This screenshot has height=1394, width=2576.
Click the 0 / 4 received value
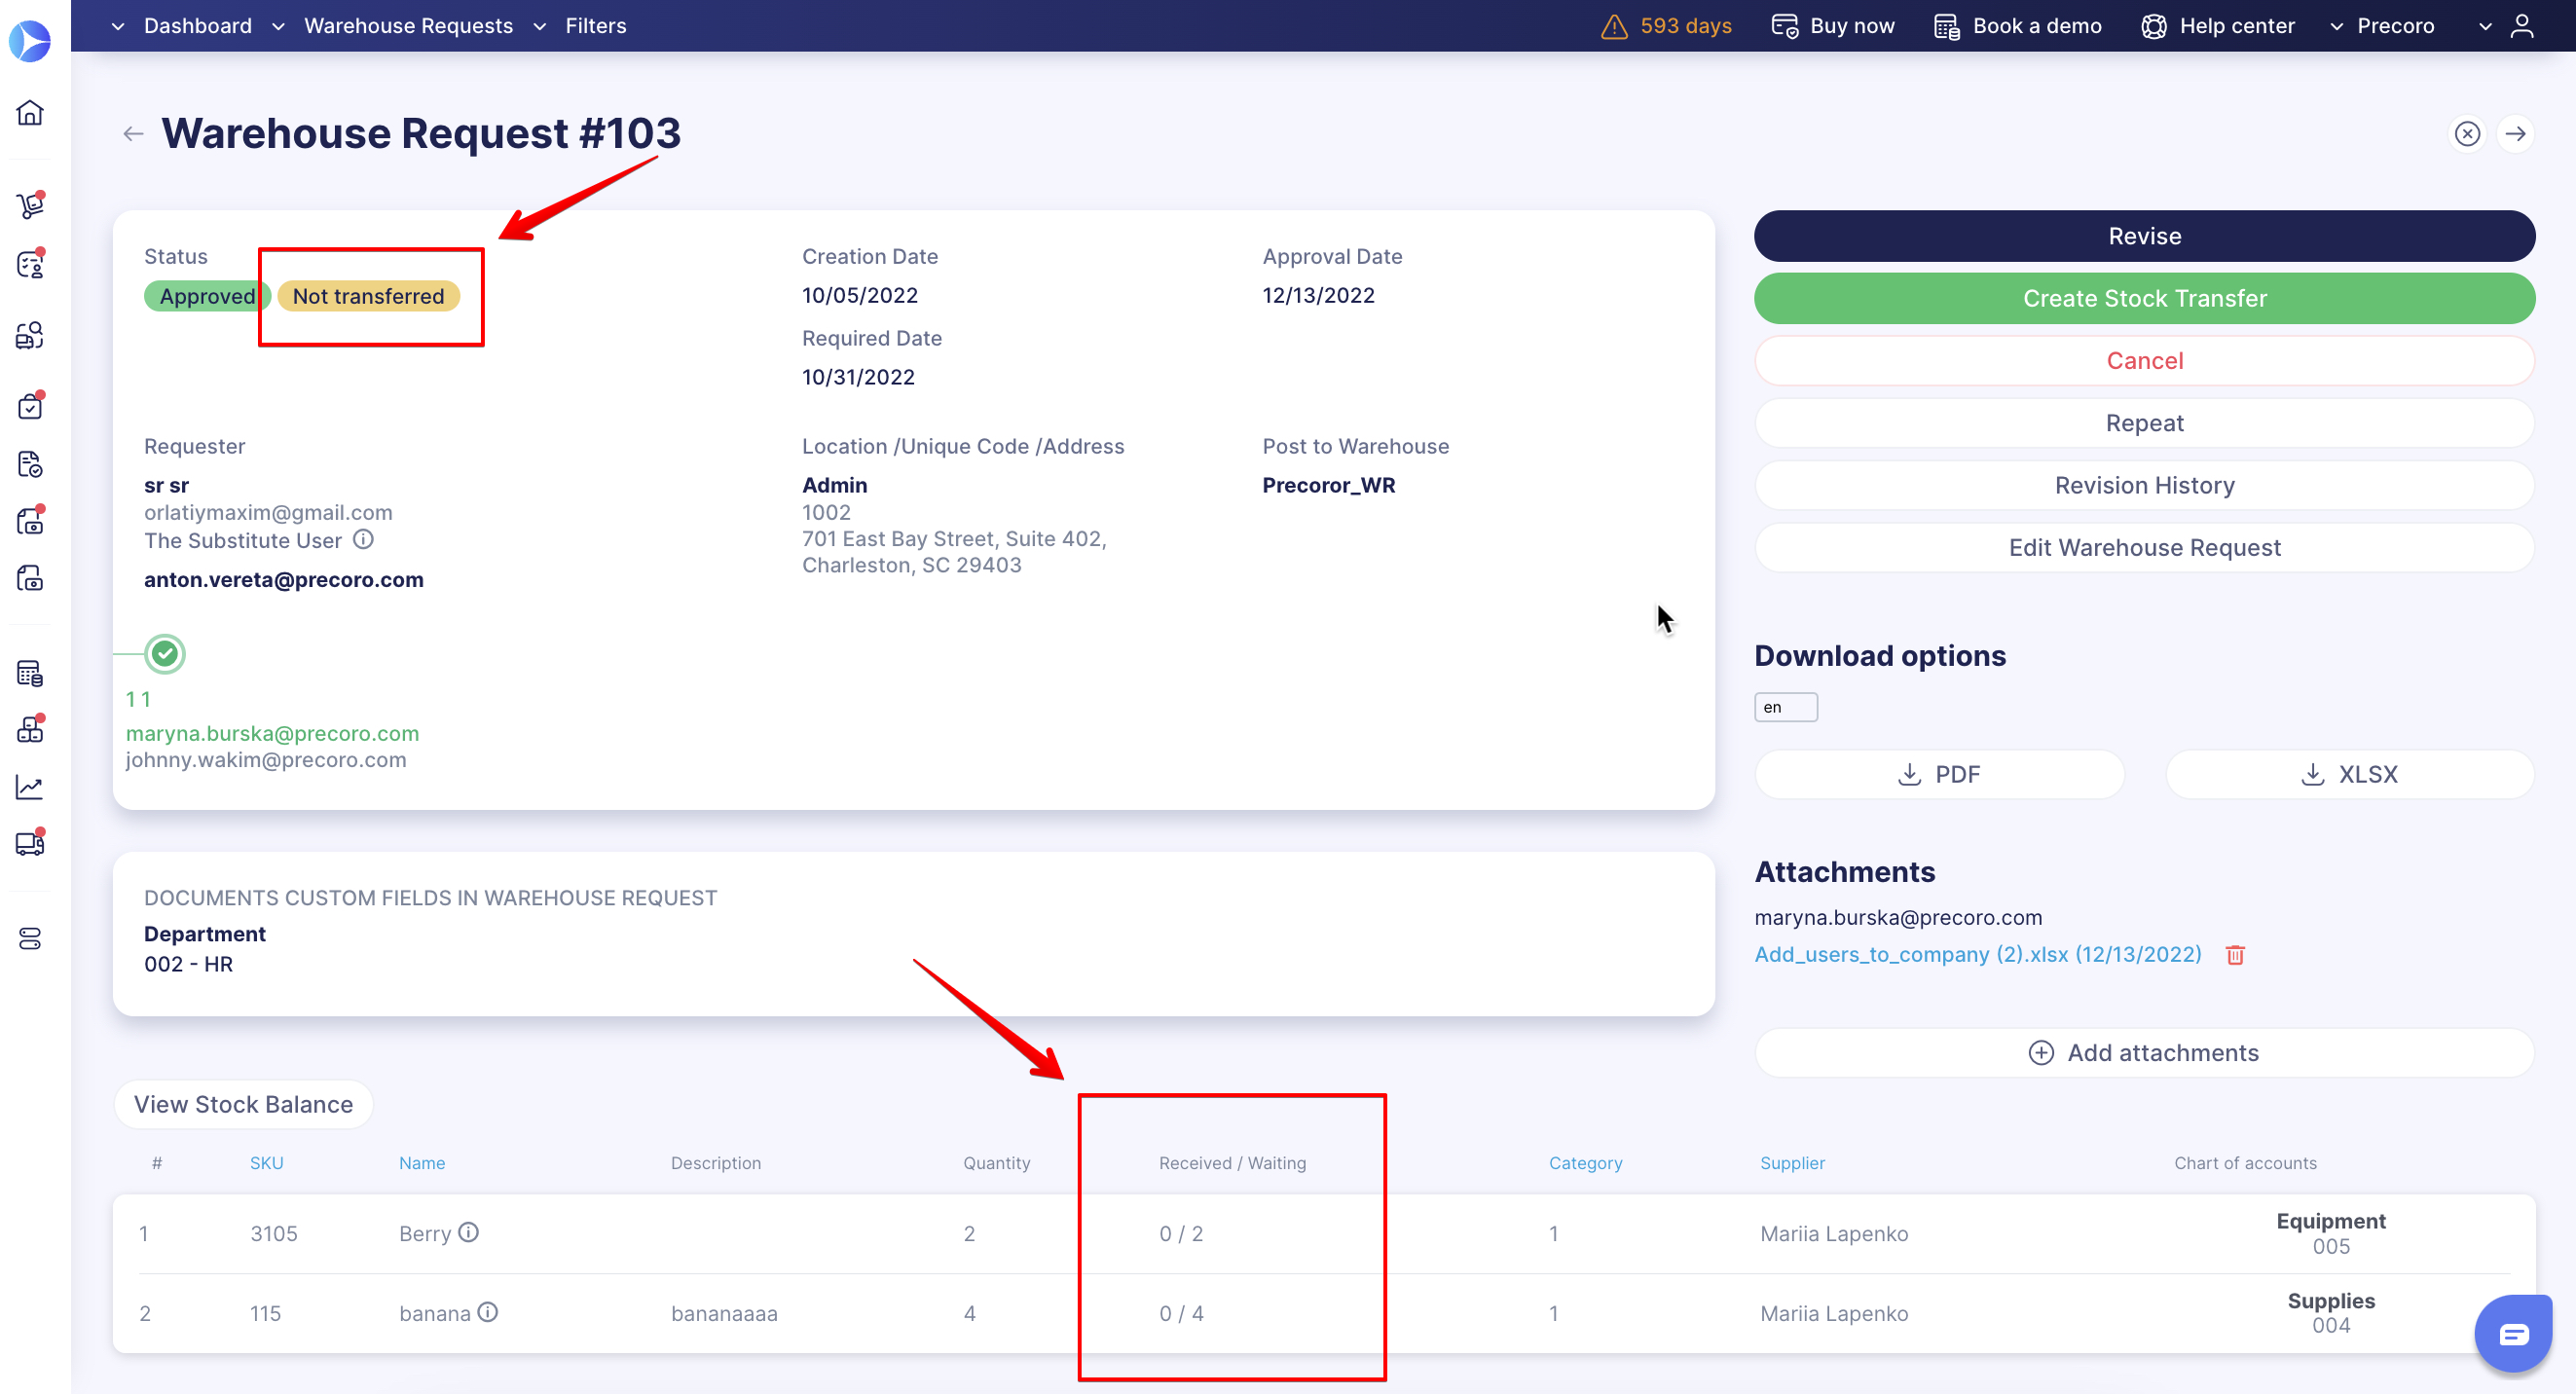pos(1181,1313)
